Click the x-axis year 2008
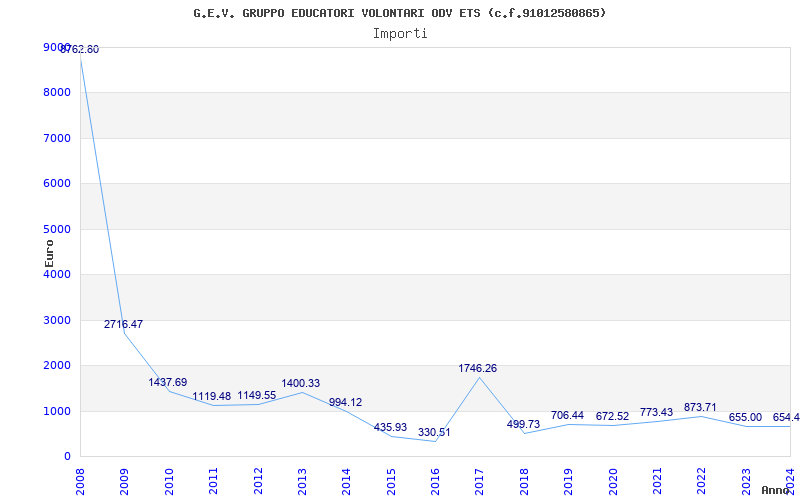The image size is (800, 500). click(80, 481)
